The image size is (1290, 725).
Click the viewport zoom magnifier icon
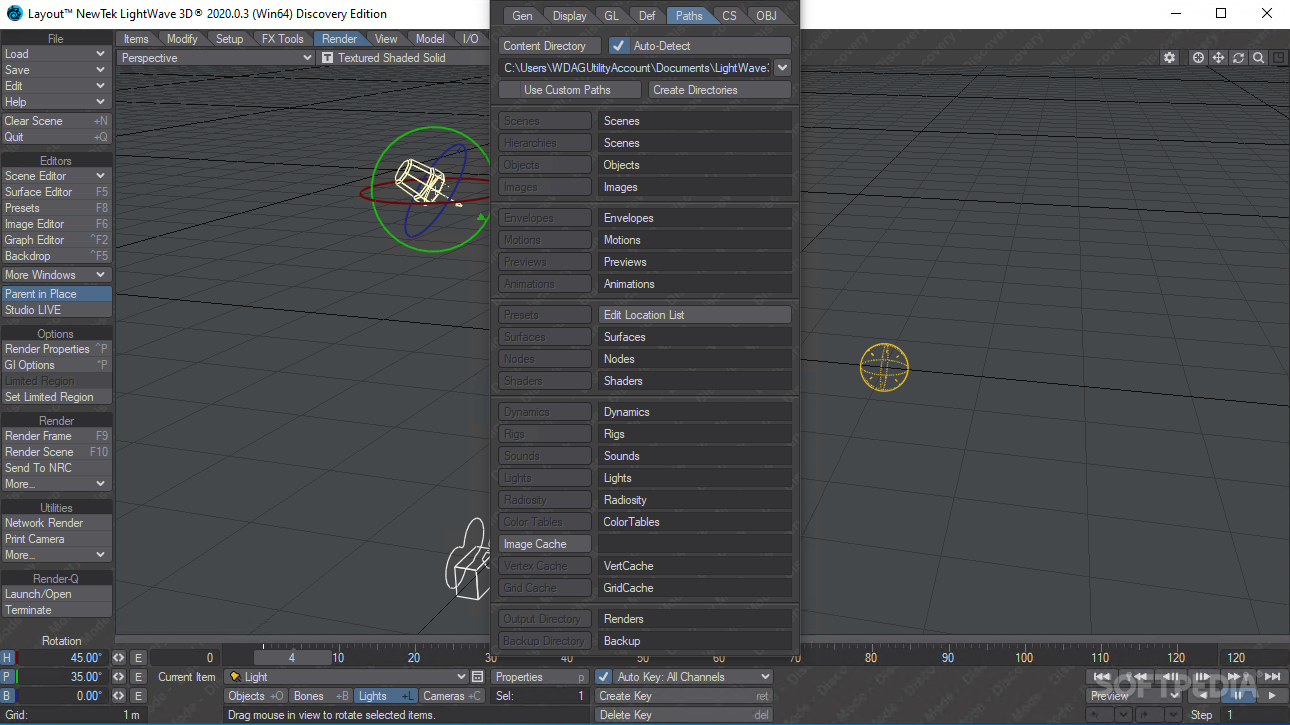tap(1258, 58)
